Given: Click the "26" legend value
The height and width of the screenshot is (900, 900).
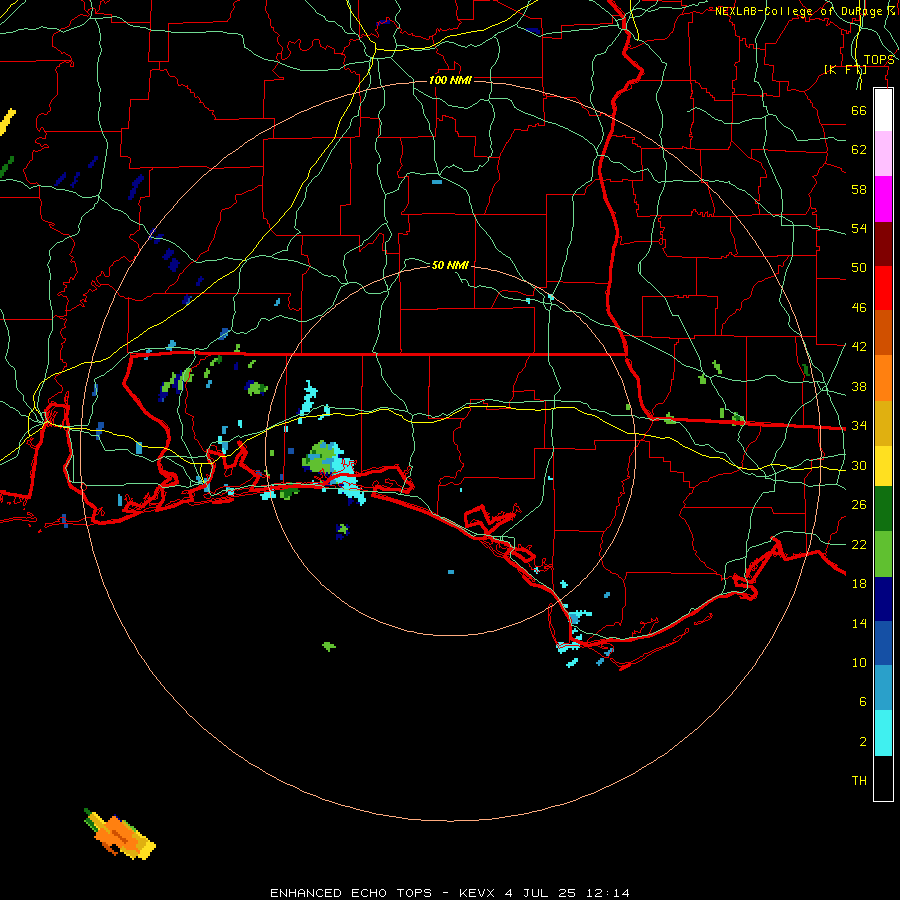Looking at the screenshot, I should (x=859, y=505).
